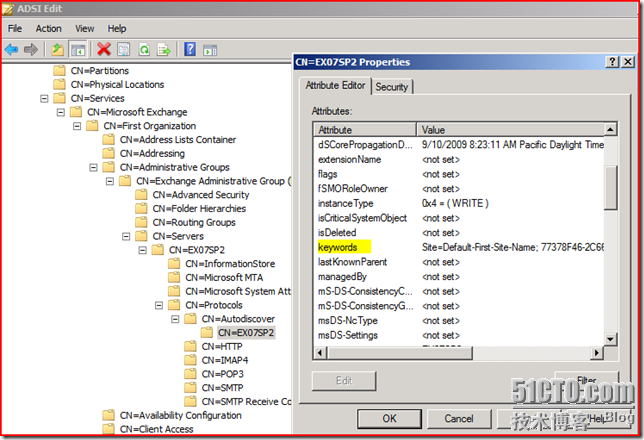Select the CN=Address Lists Container item
Viewport: 644px width, 440px height.
click(x=178, y=140)
